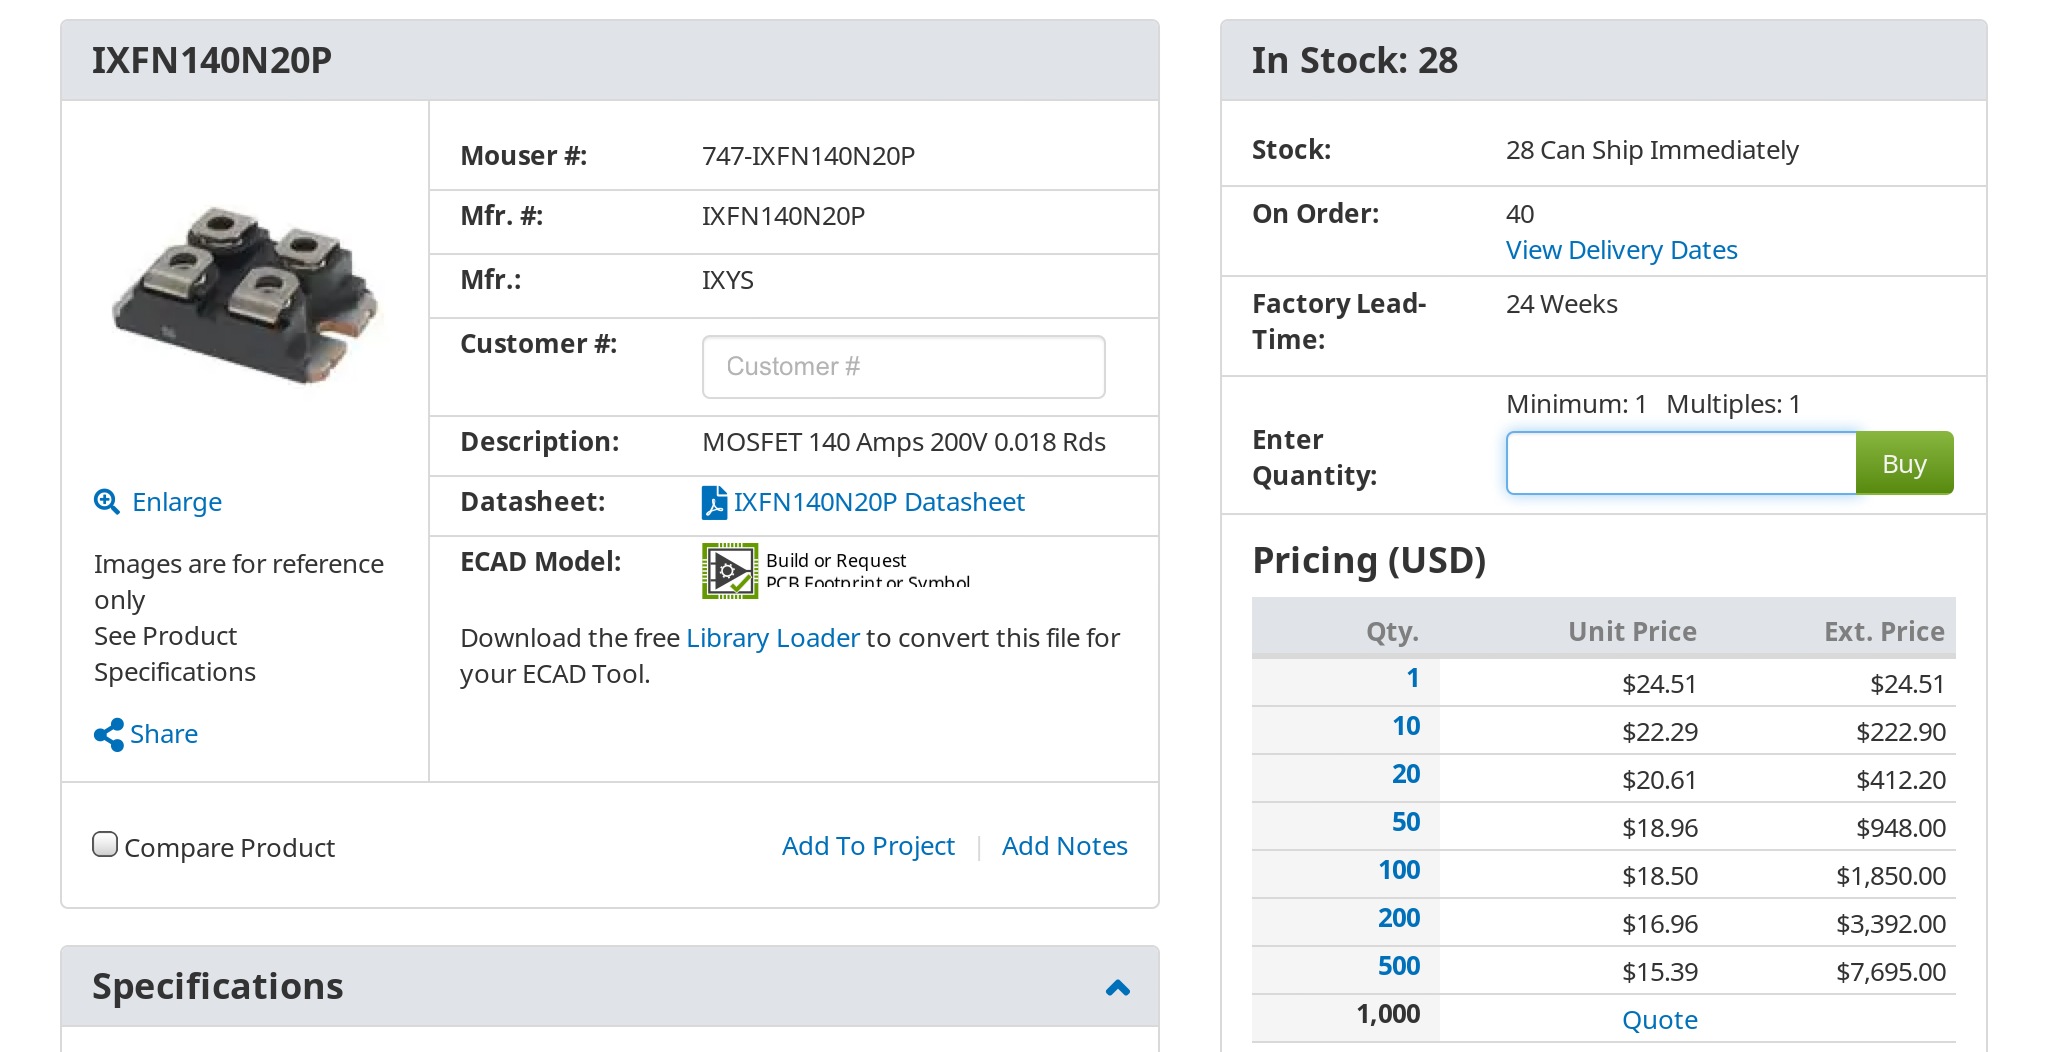Image resolution: width=2048 pixels, height=1052 pixels.
Task: Focus the Enter Quantity input field
Action: [1681, 463]
